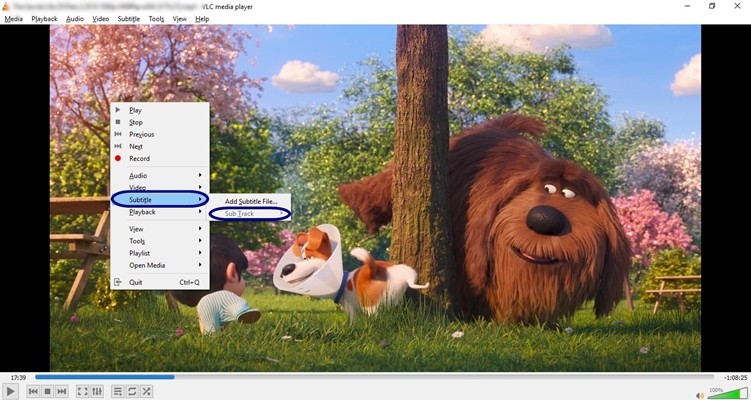Expand Video submenu in context menu
751x400 pixels.
click(x=159, y=187)
